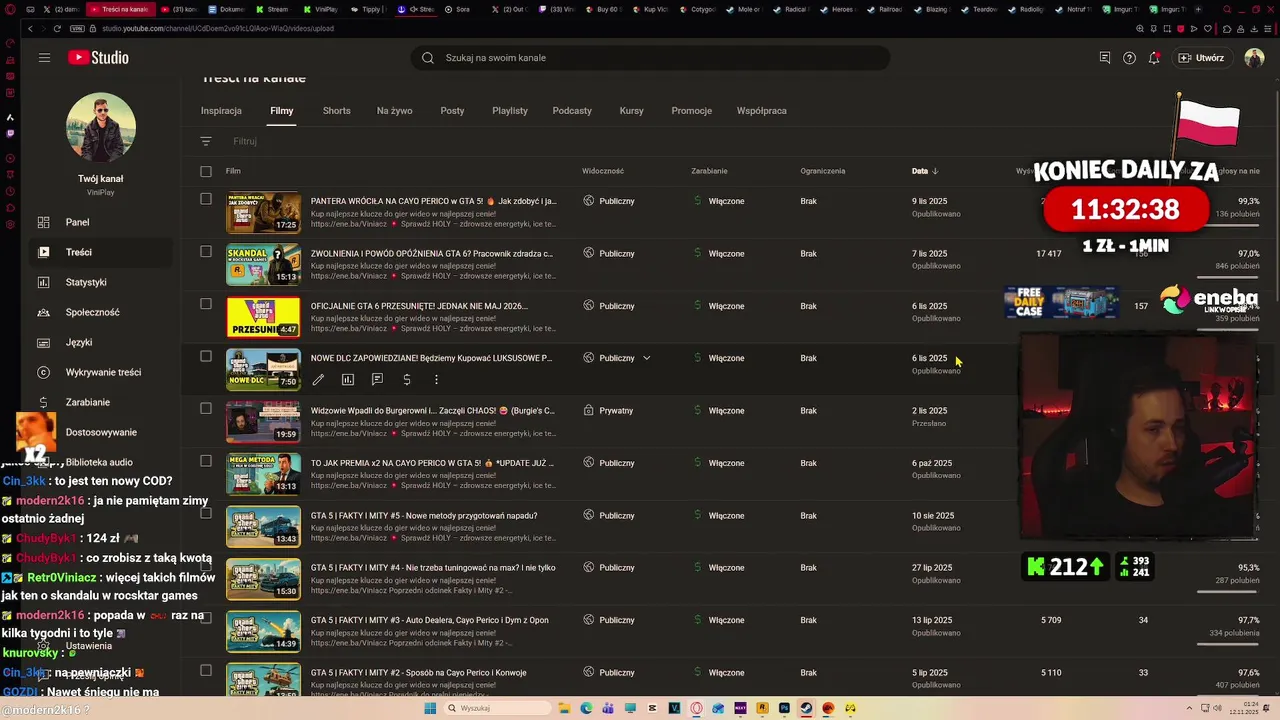The image size is (1280, 720).
Task: Open Steam from the Windows taskbar
Action: pos(806,708)
